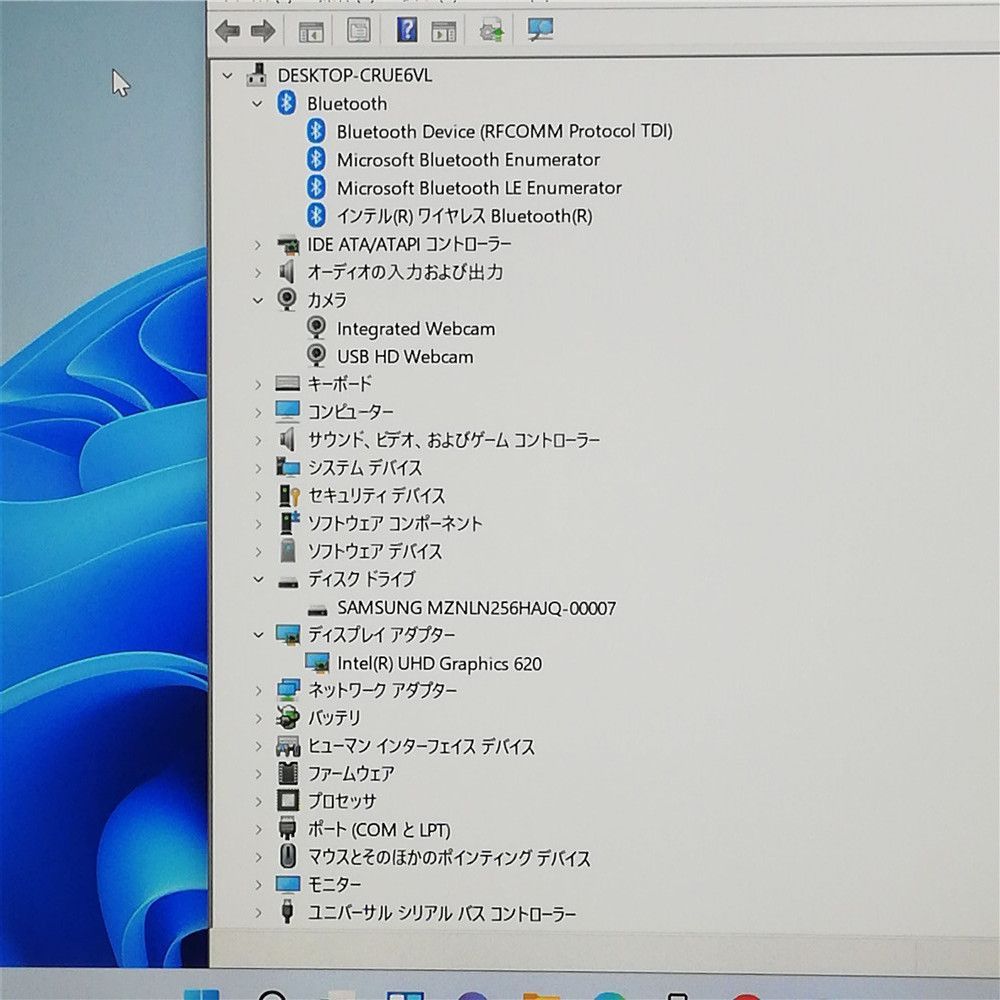This screenshot has height=1000, width=1000.
Task: Expand the モニター category
Action: [258, 885]
